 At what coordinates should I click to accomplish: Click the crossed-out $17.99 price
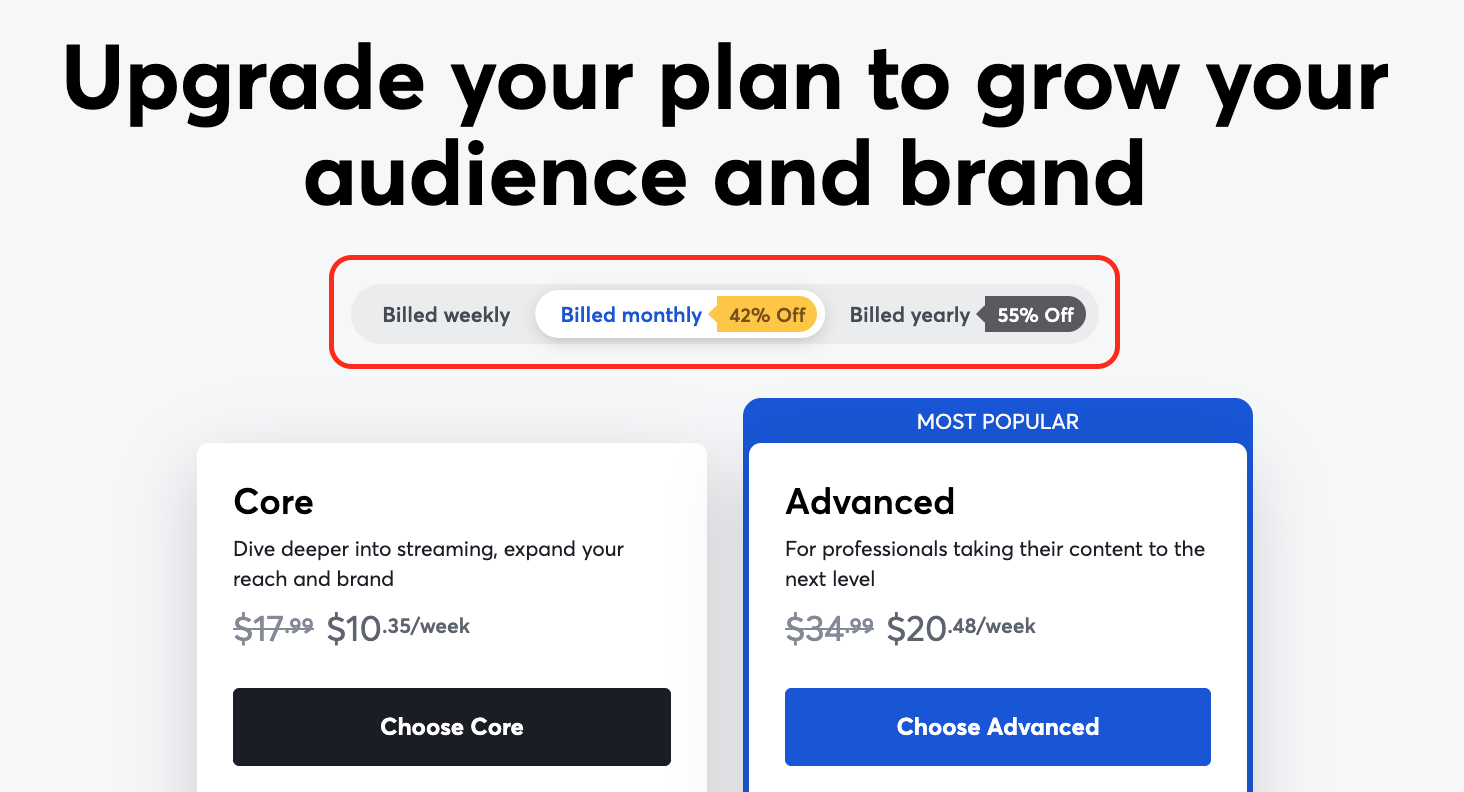[273, 629]
